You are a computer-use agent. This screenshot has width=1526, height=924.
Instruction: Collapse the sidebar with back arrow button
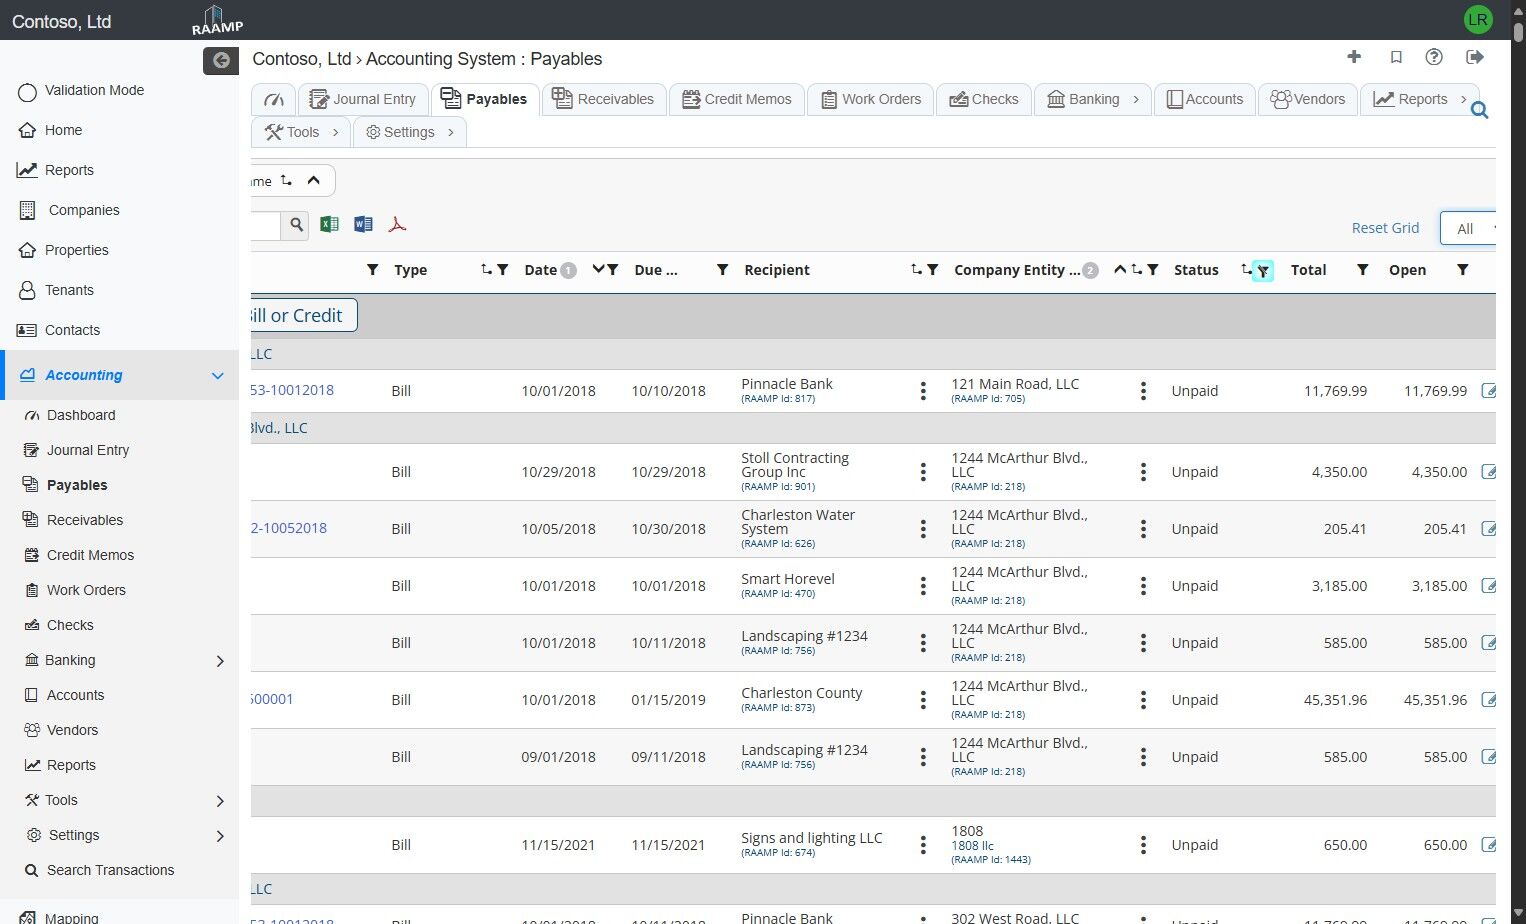click(x=221, y=61)
